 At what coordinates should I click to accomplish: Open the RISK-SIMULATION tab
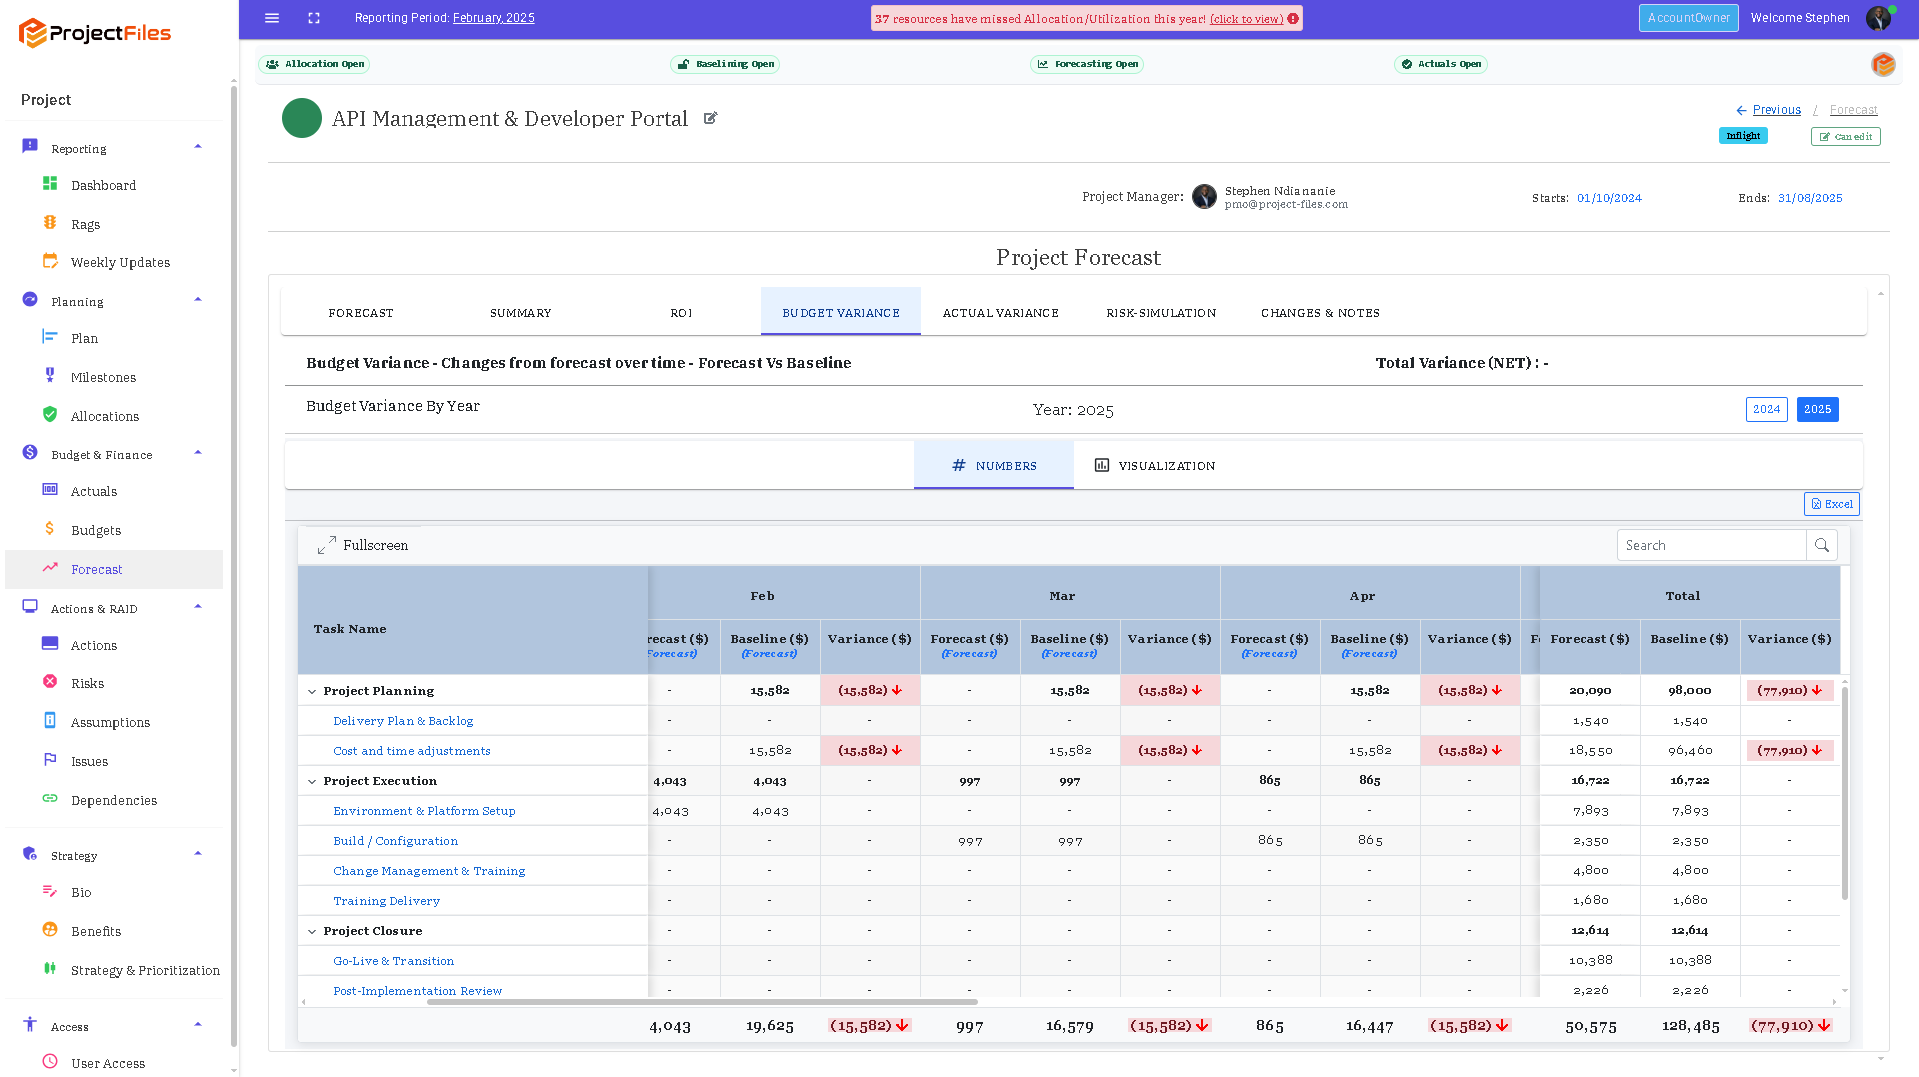point(1161,313)
